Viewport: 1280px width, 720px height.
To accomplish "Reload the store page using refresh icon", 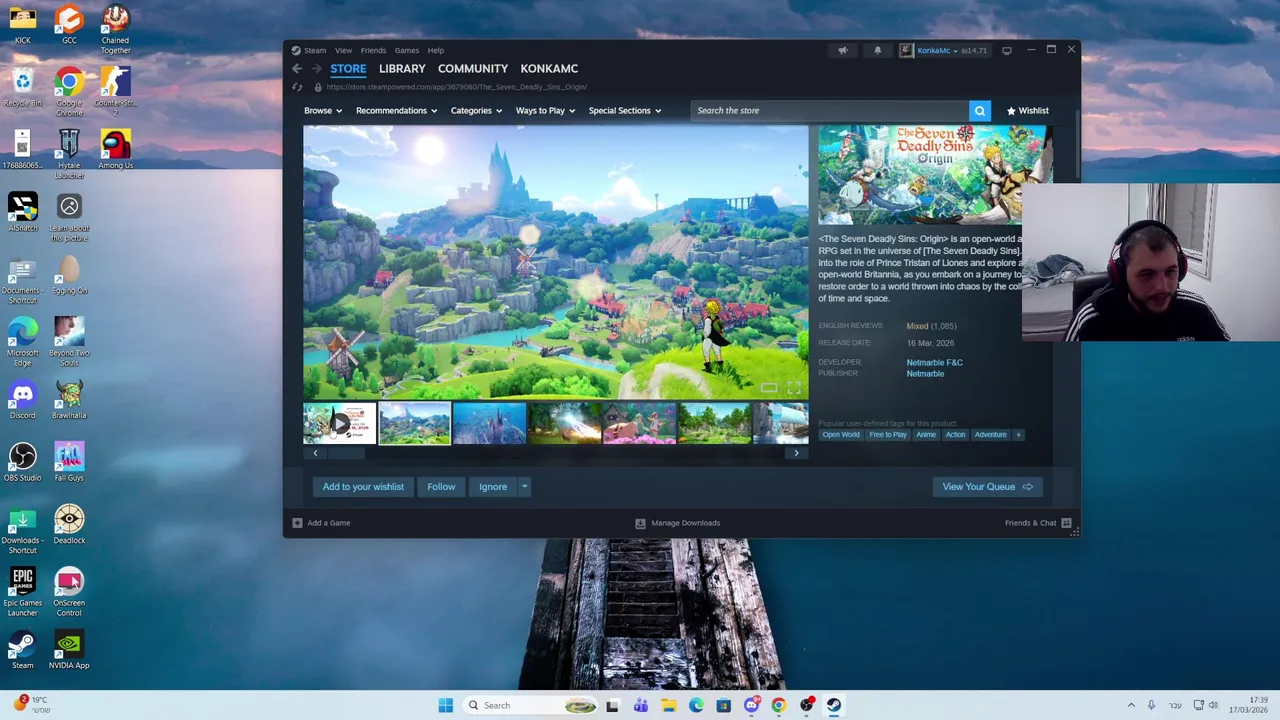I will point(297,87).
